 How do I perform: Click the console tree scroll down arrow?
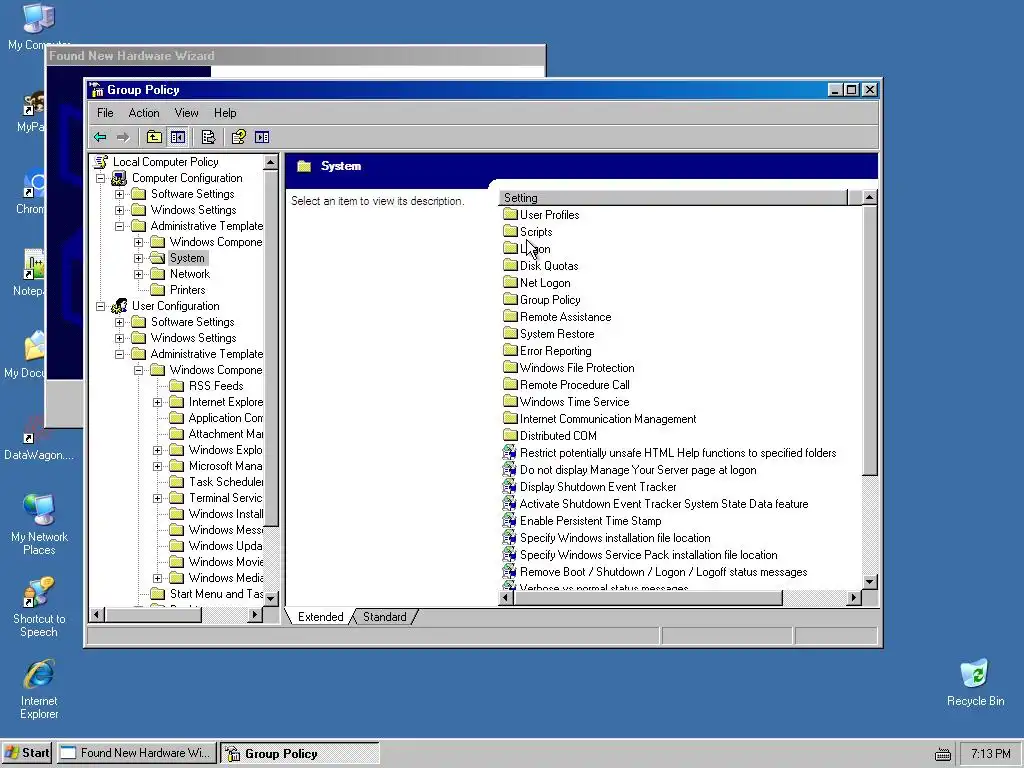pyautogui.click(x=271, y=598)
